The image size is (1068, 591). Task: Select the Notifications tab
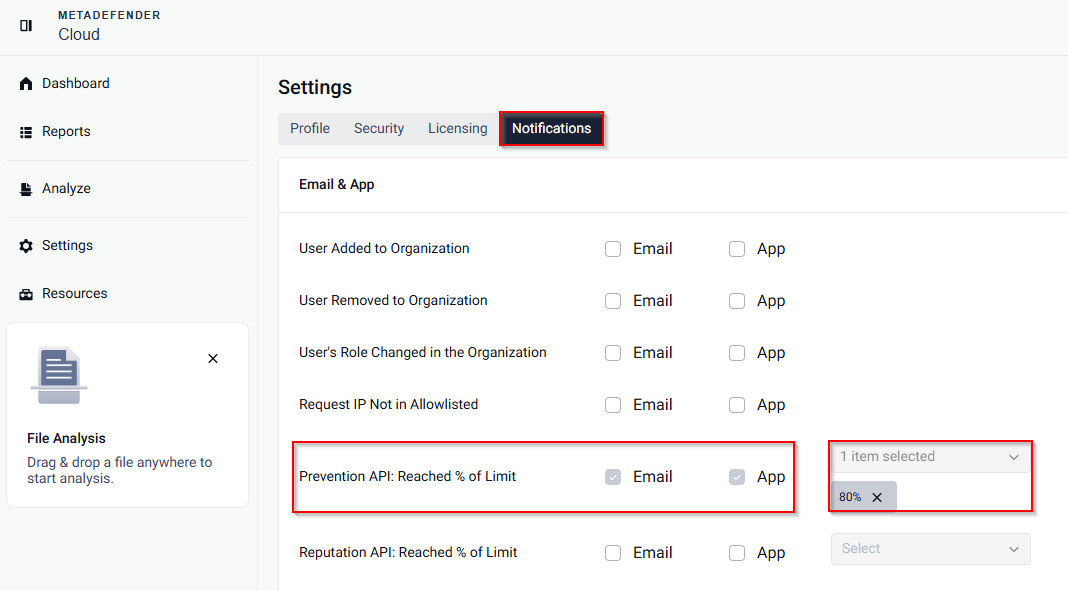click(551, 128)
